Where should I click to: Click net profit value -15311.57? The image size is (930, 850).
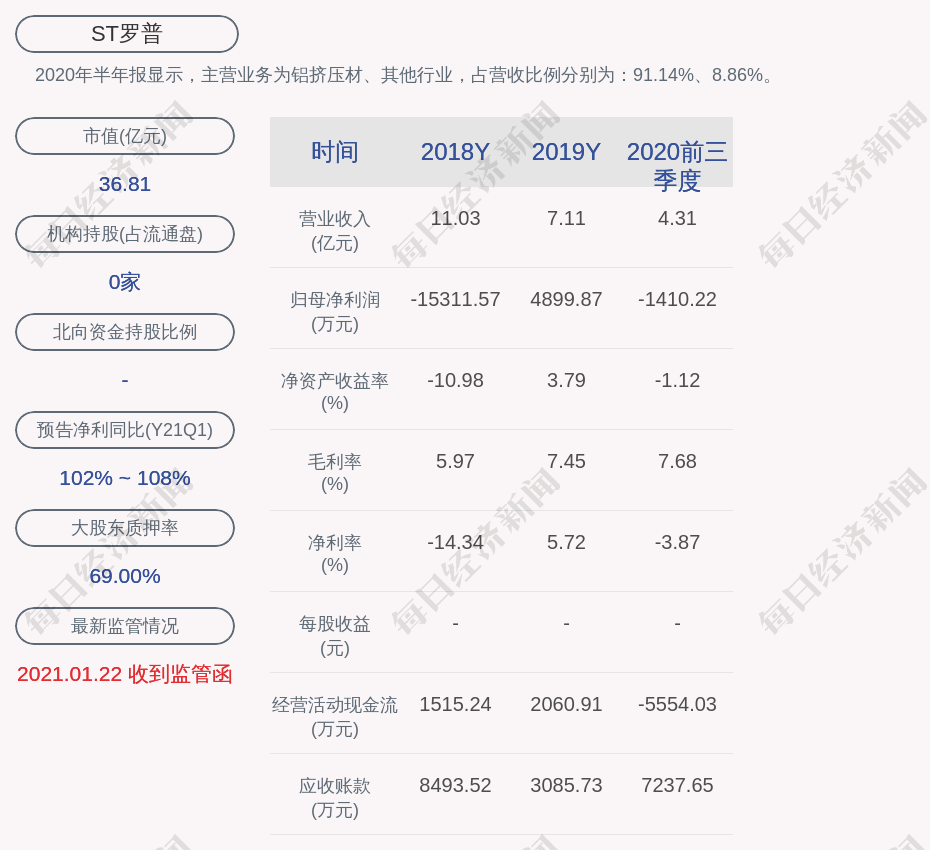(456, 299)
